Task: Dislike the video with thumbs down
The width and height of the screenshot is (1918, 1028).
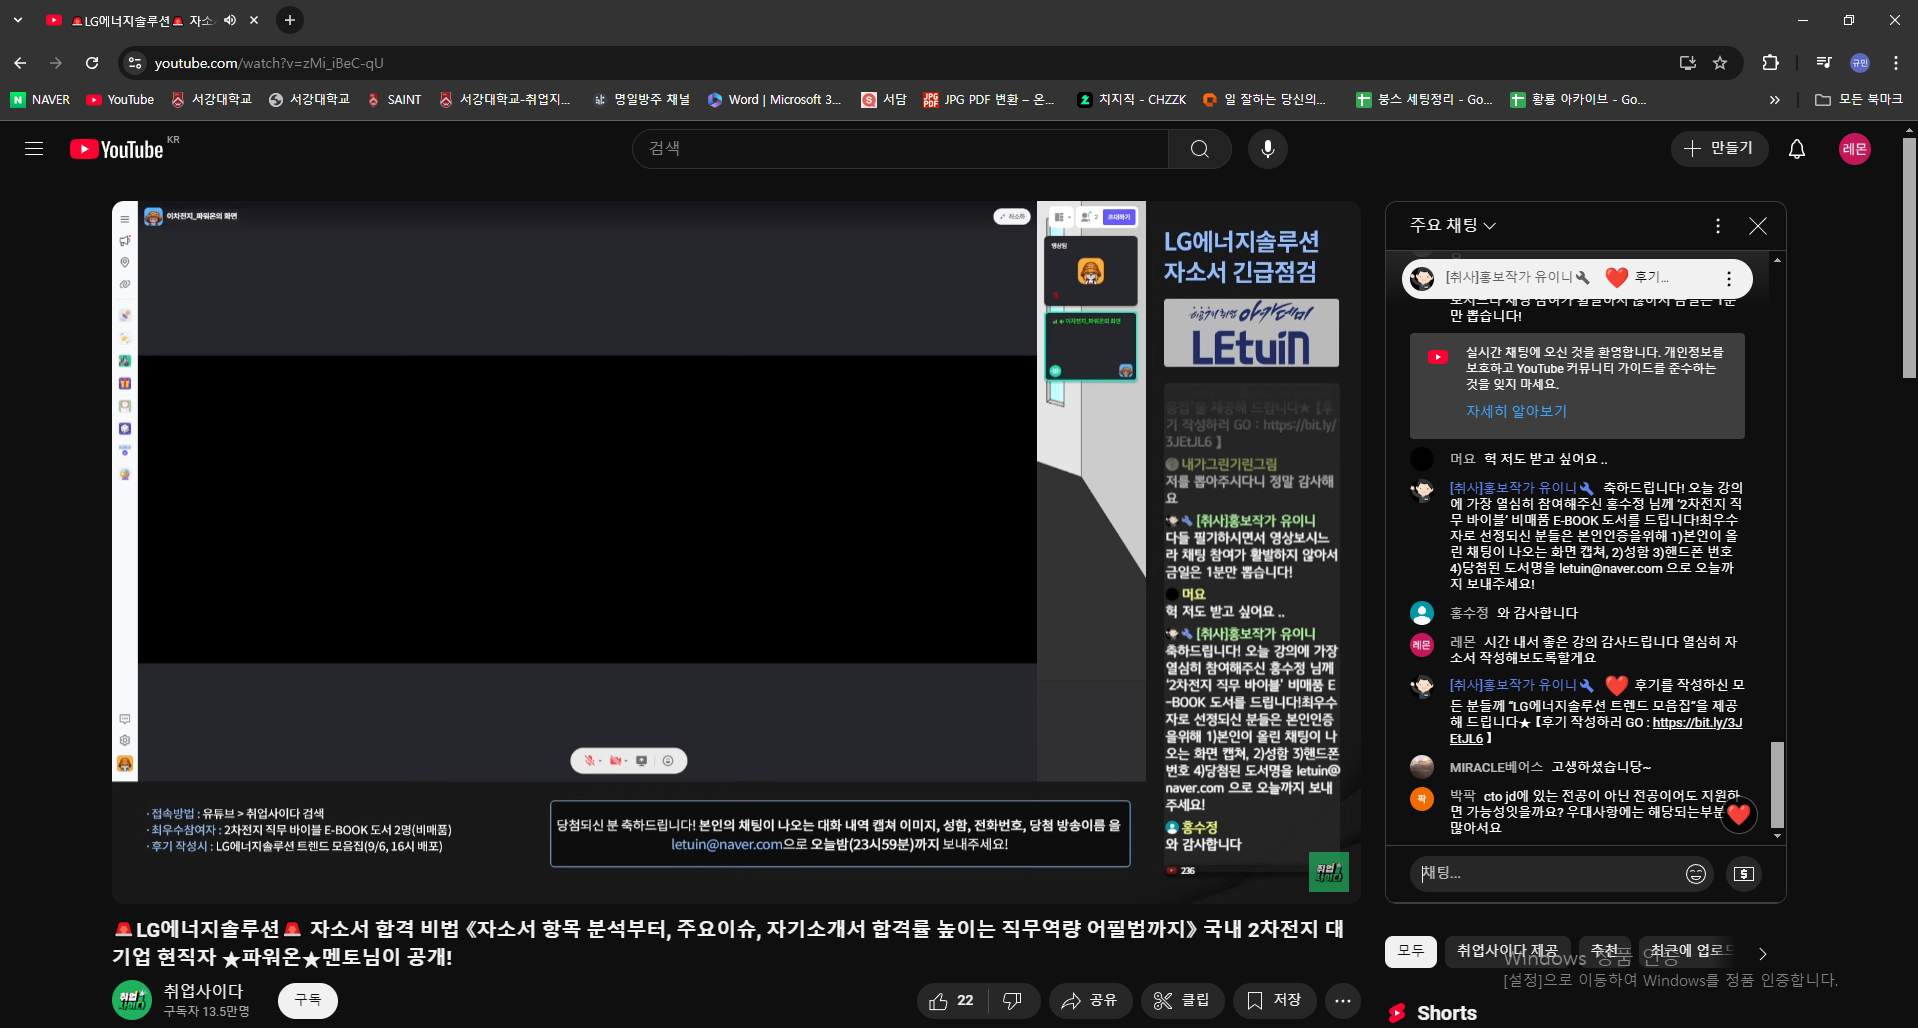Action: 1012,1000
